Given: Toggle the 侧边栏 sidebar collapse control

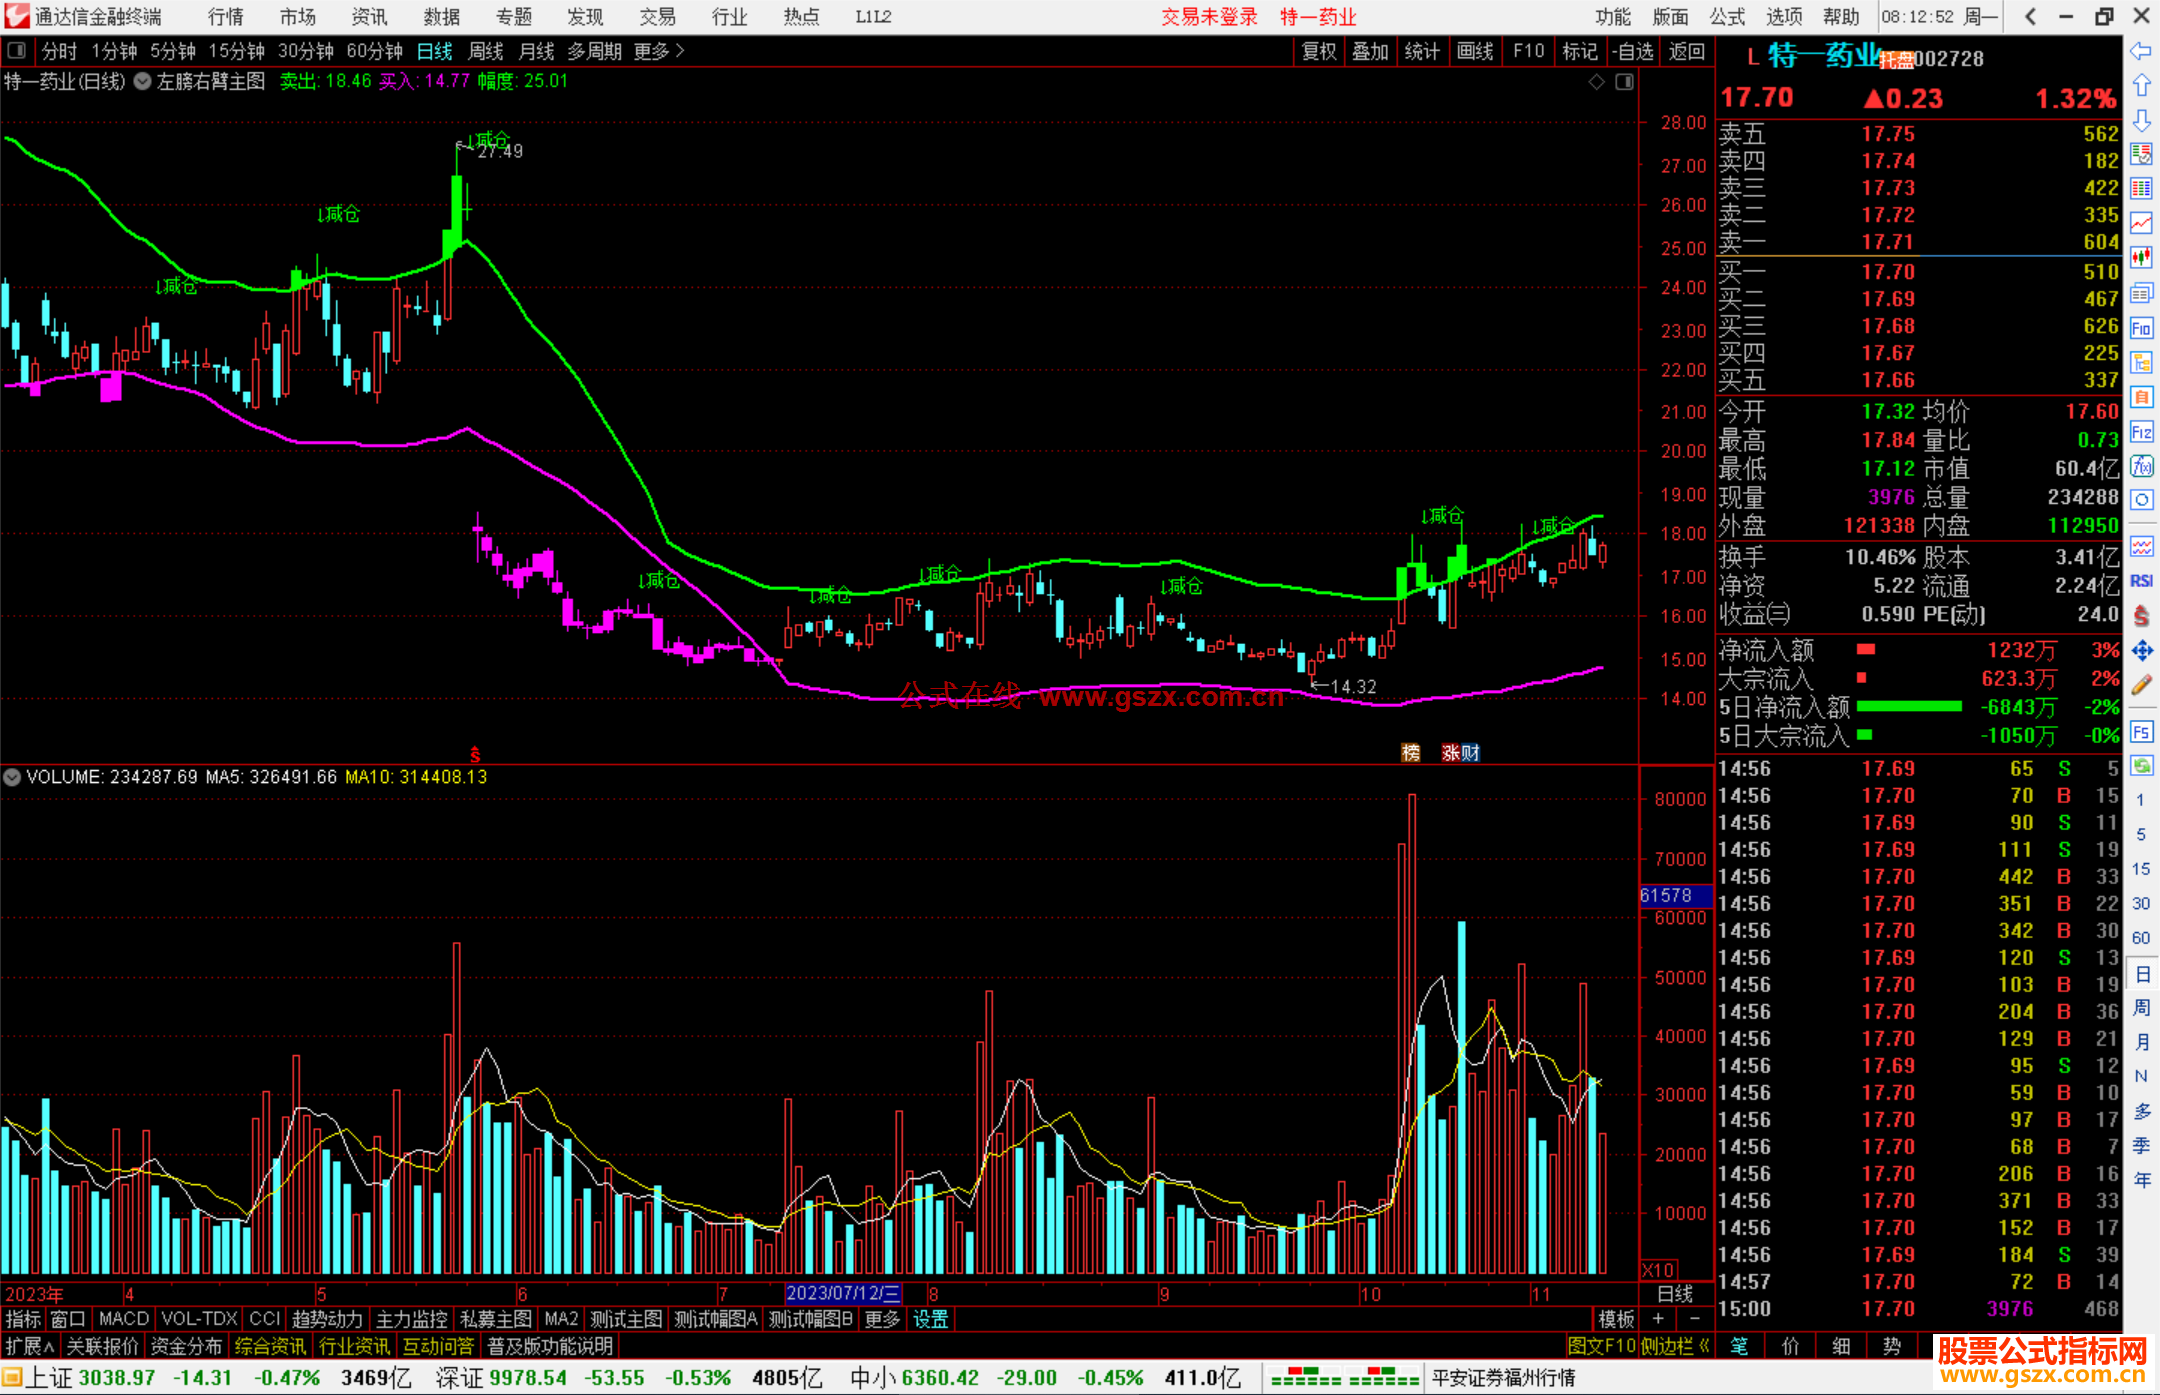Looking at the screenshot, I should coord(1674,1346).
